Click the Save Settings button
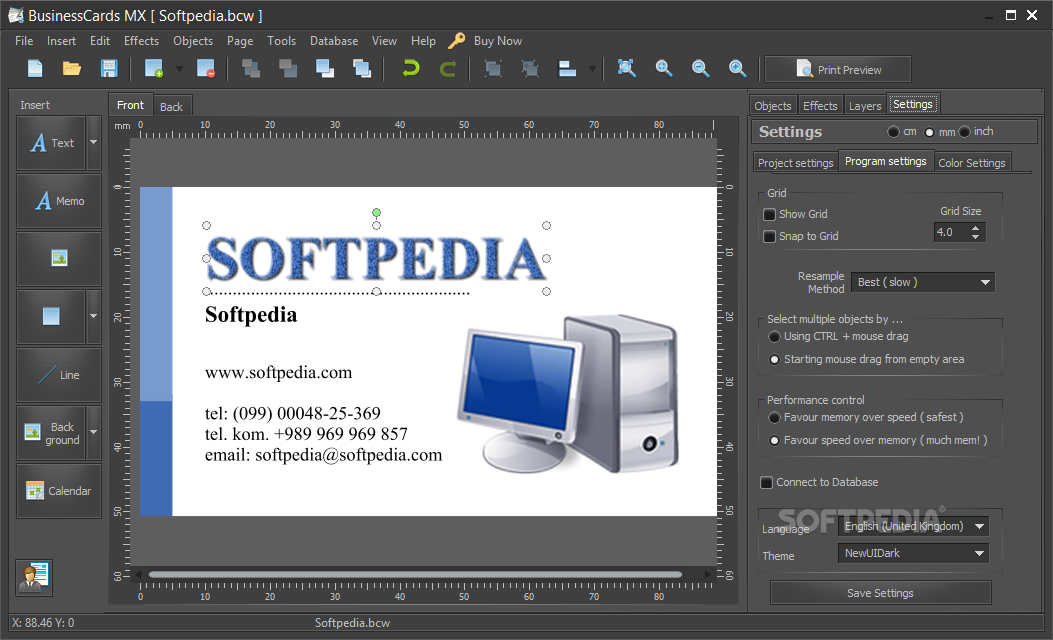The width and height of the screenshot is (1053, 640). click(880, 593)
